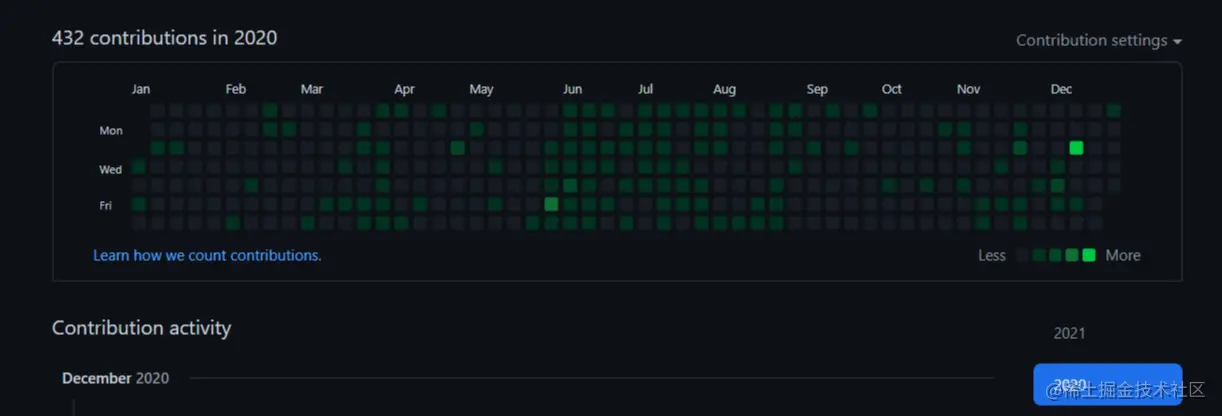Click the Fri weekday label
Image resolution: width=1222 pixels, height=416 pixels.
[106, 205]
